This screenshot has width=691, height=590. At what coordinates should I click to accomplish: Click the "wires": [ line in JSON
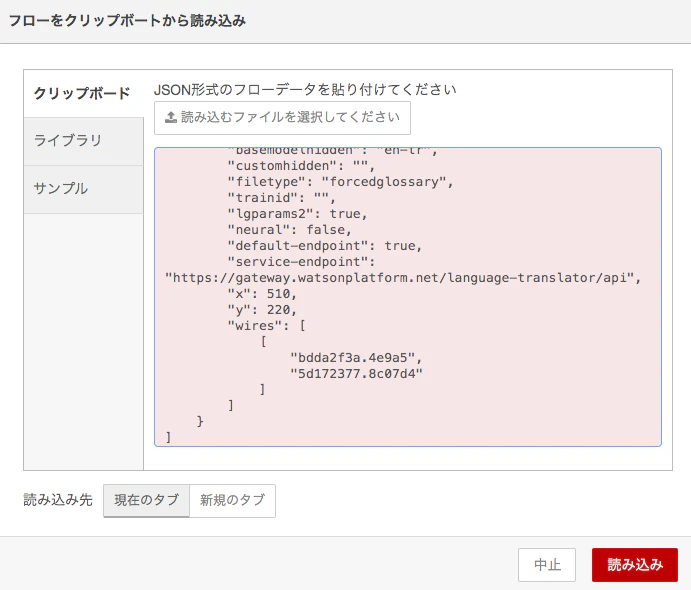(x=266, y=326)
